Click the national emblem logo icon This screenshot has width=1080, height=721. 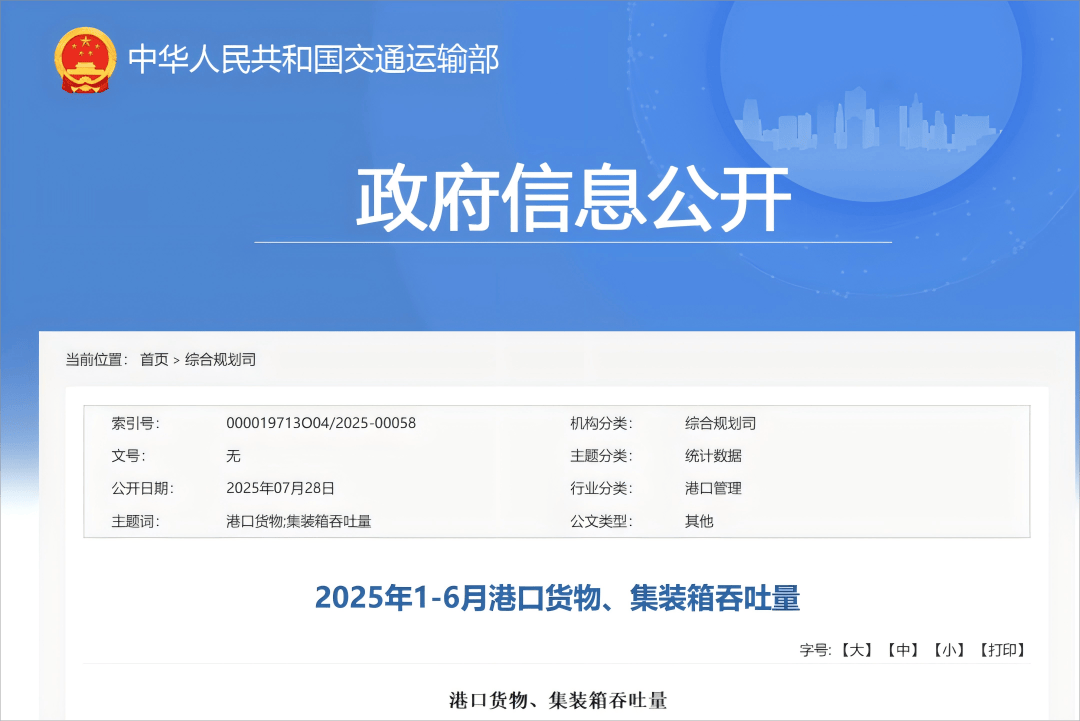(x=85, y=60)
